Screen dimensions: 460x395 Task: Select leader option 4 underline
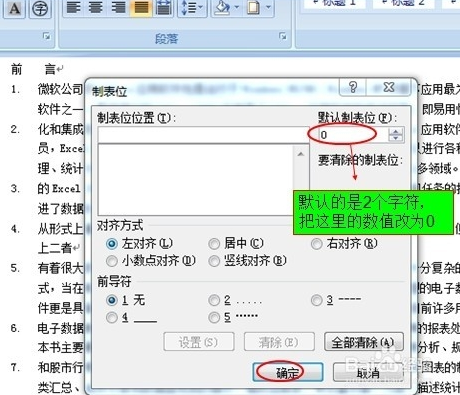(132, 317)
